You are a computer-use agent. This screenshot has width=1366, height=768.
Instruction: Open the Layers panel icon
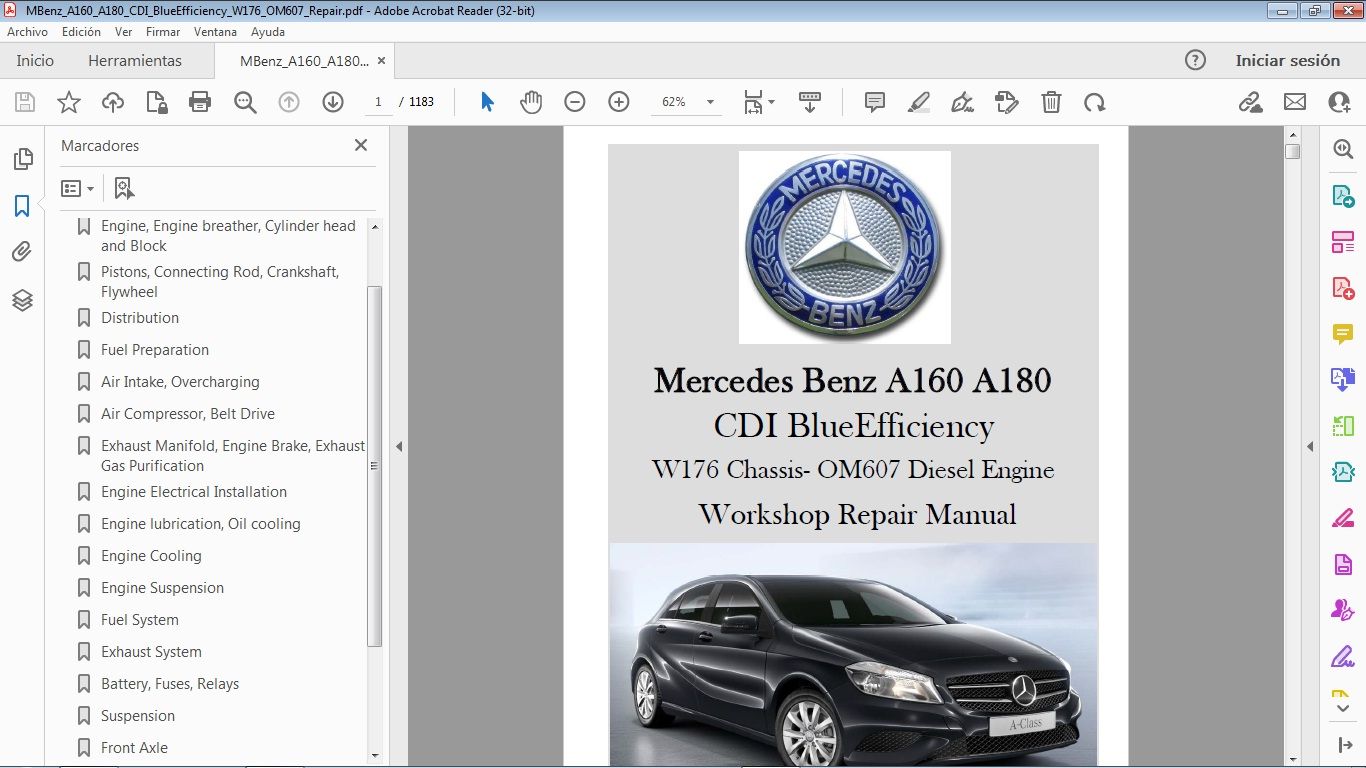(22, 300)
